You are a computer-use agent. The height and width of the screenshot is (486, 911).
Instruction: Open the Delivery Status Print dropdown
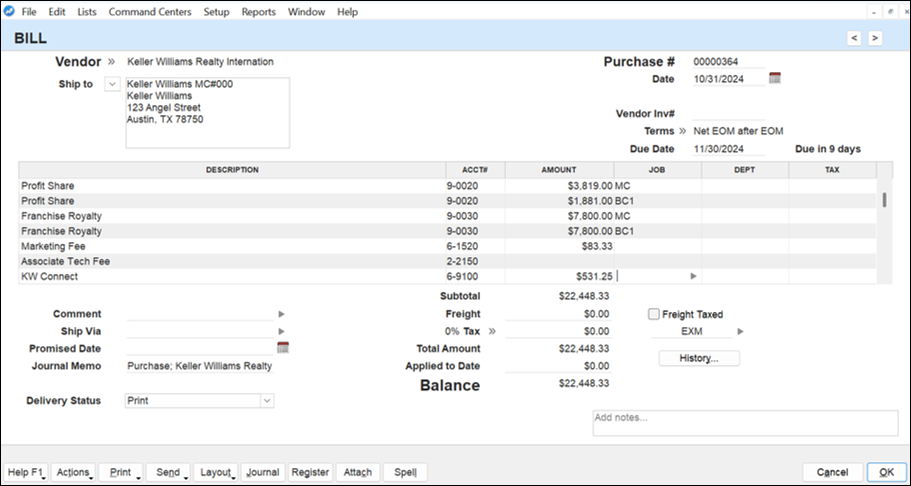click(267, 401)
